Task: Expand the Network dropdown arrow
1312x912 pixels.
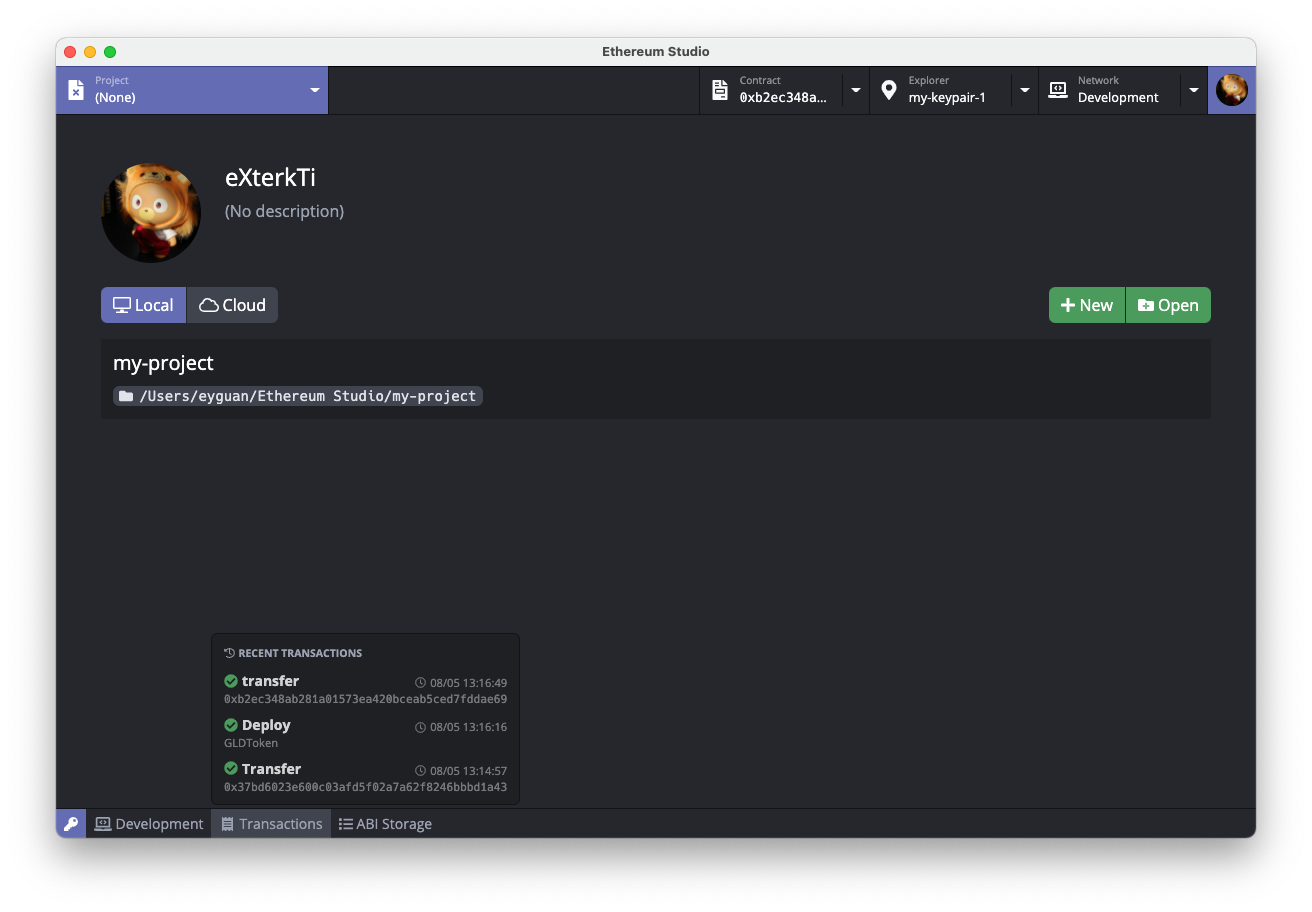Action: [1194, 90]
